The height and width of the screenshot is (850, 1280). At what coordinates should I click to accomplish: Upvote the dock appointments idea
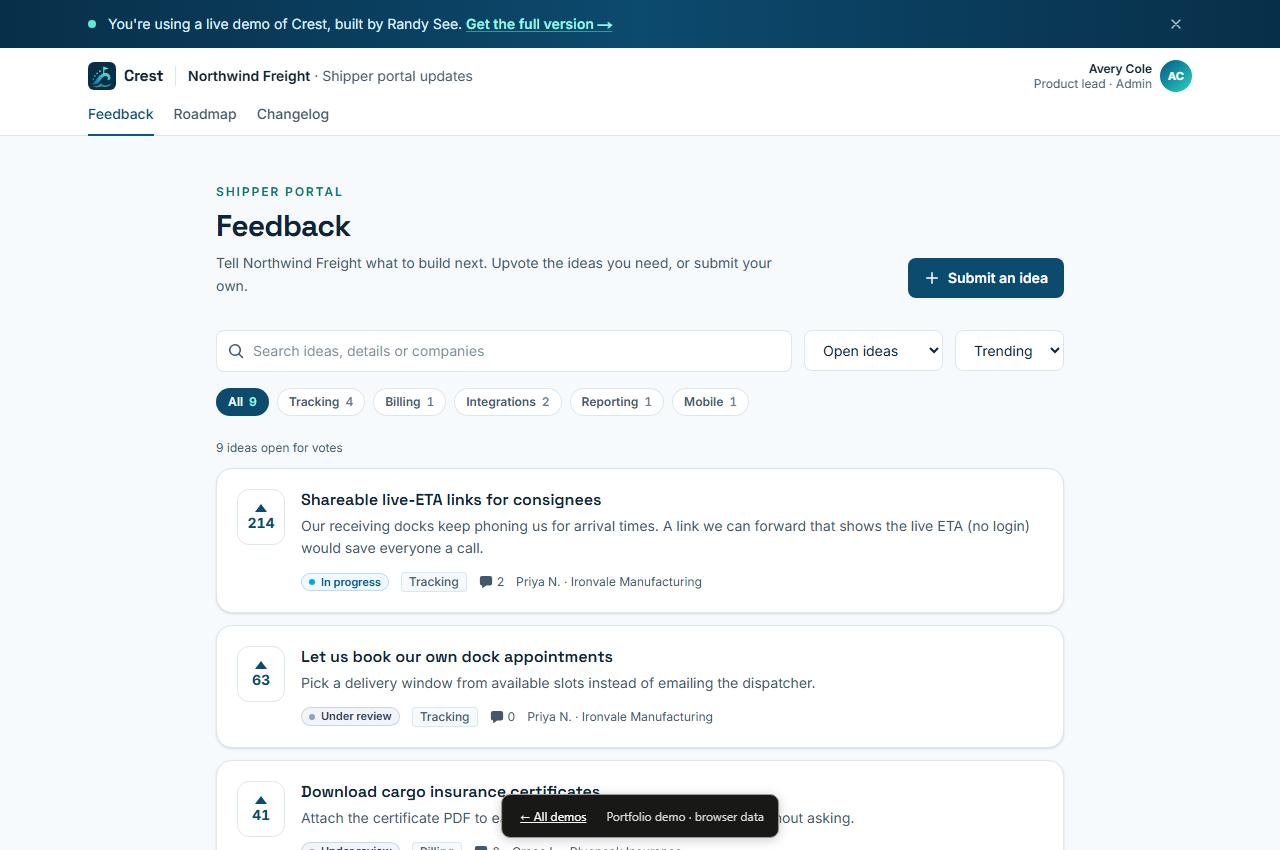click(x=261, y=674)
